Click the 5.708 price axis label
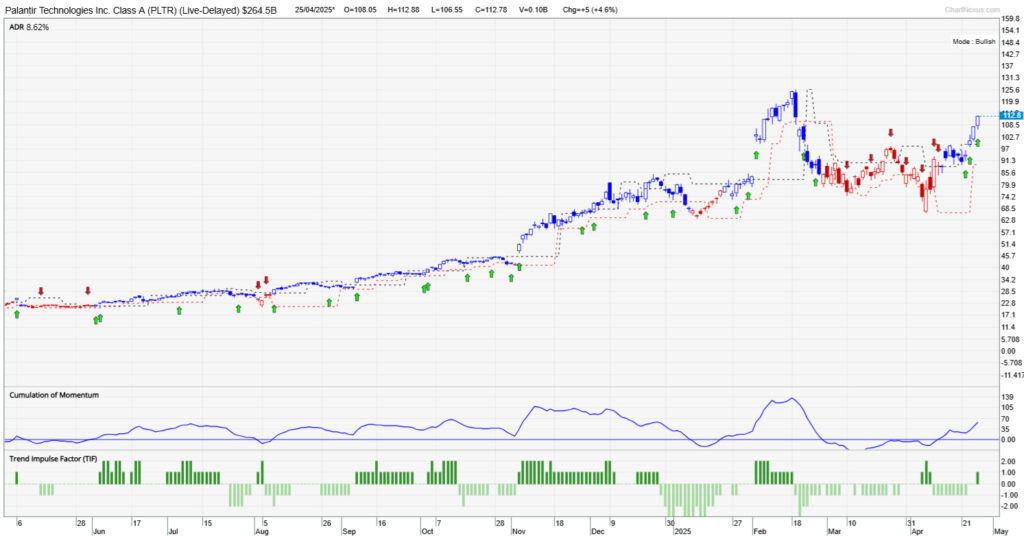 (1010, 339)
